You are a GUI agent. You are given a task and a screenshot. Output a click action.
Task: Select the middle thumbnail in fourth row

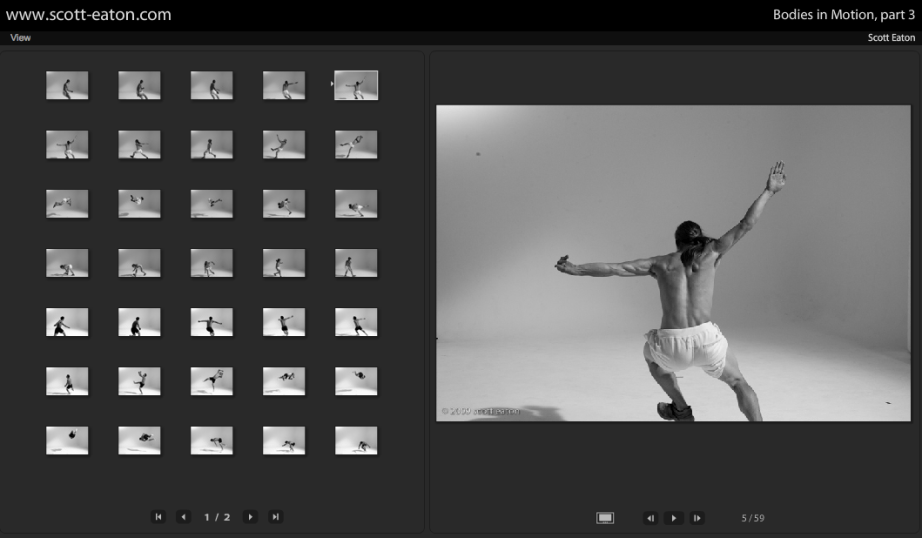coord(212,263)
